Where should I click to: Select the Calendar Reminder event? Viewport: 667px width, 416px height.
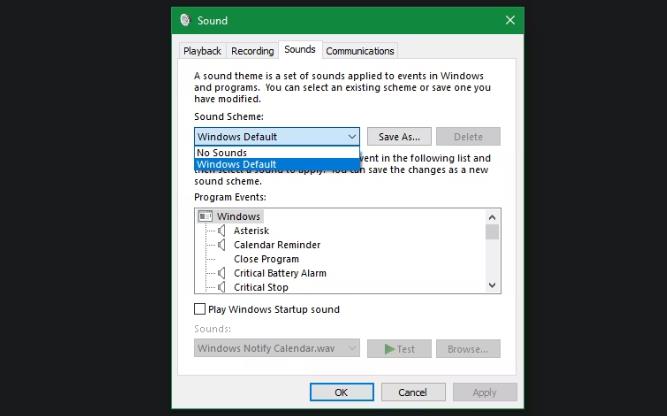277,245
